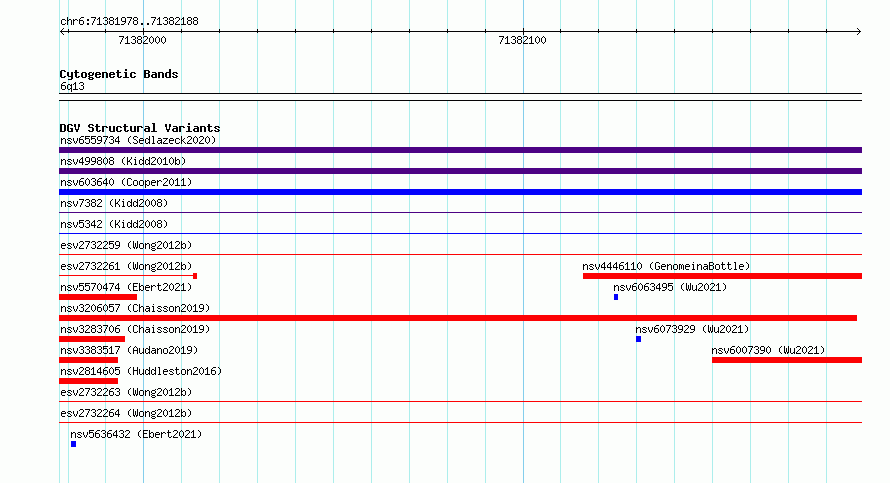The width and height of the screenshot is (890, 483).
Task: Open the esv2732263 (Wong2012b) label
Action: pyautogui.click(x=126, y=392)
